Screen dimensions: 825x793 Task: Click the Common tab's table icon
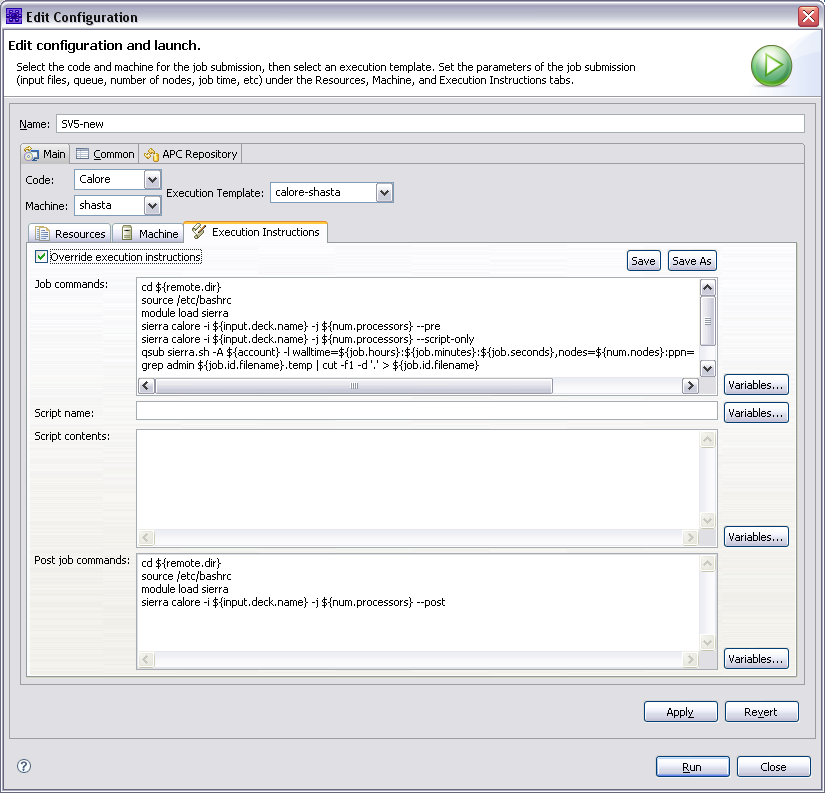tap(81, 153)
